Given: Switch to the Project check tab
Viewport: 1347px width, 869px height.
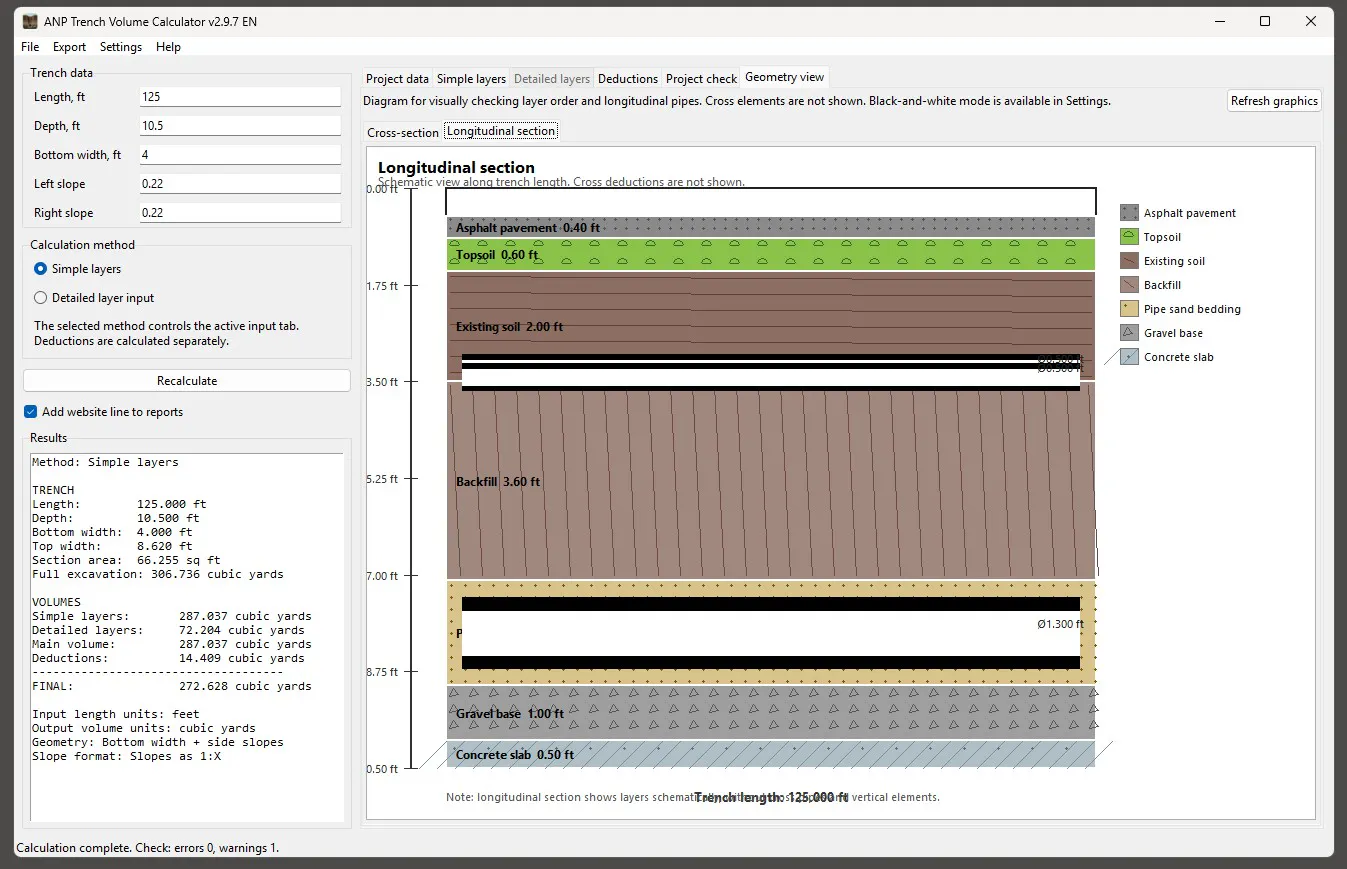Looking at the screenshot, I should coord(701,79).
